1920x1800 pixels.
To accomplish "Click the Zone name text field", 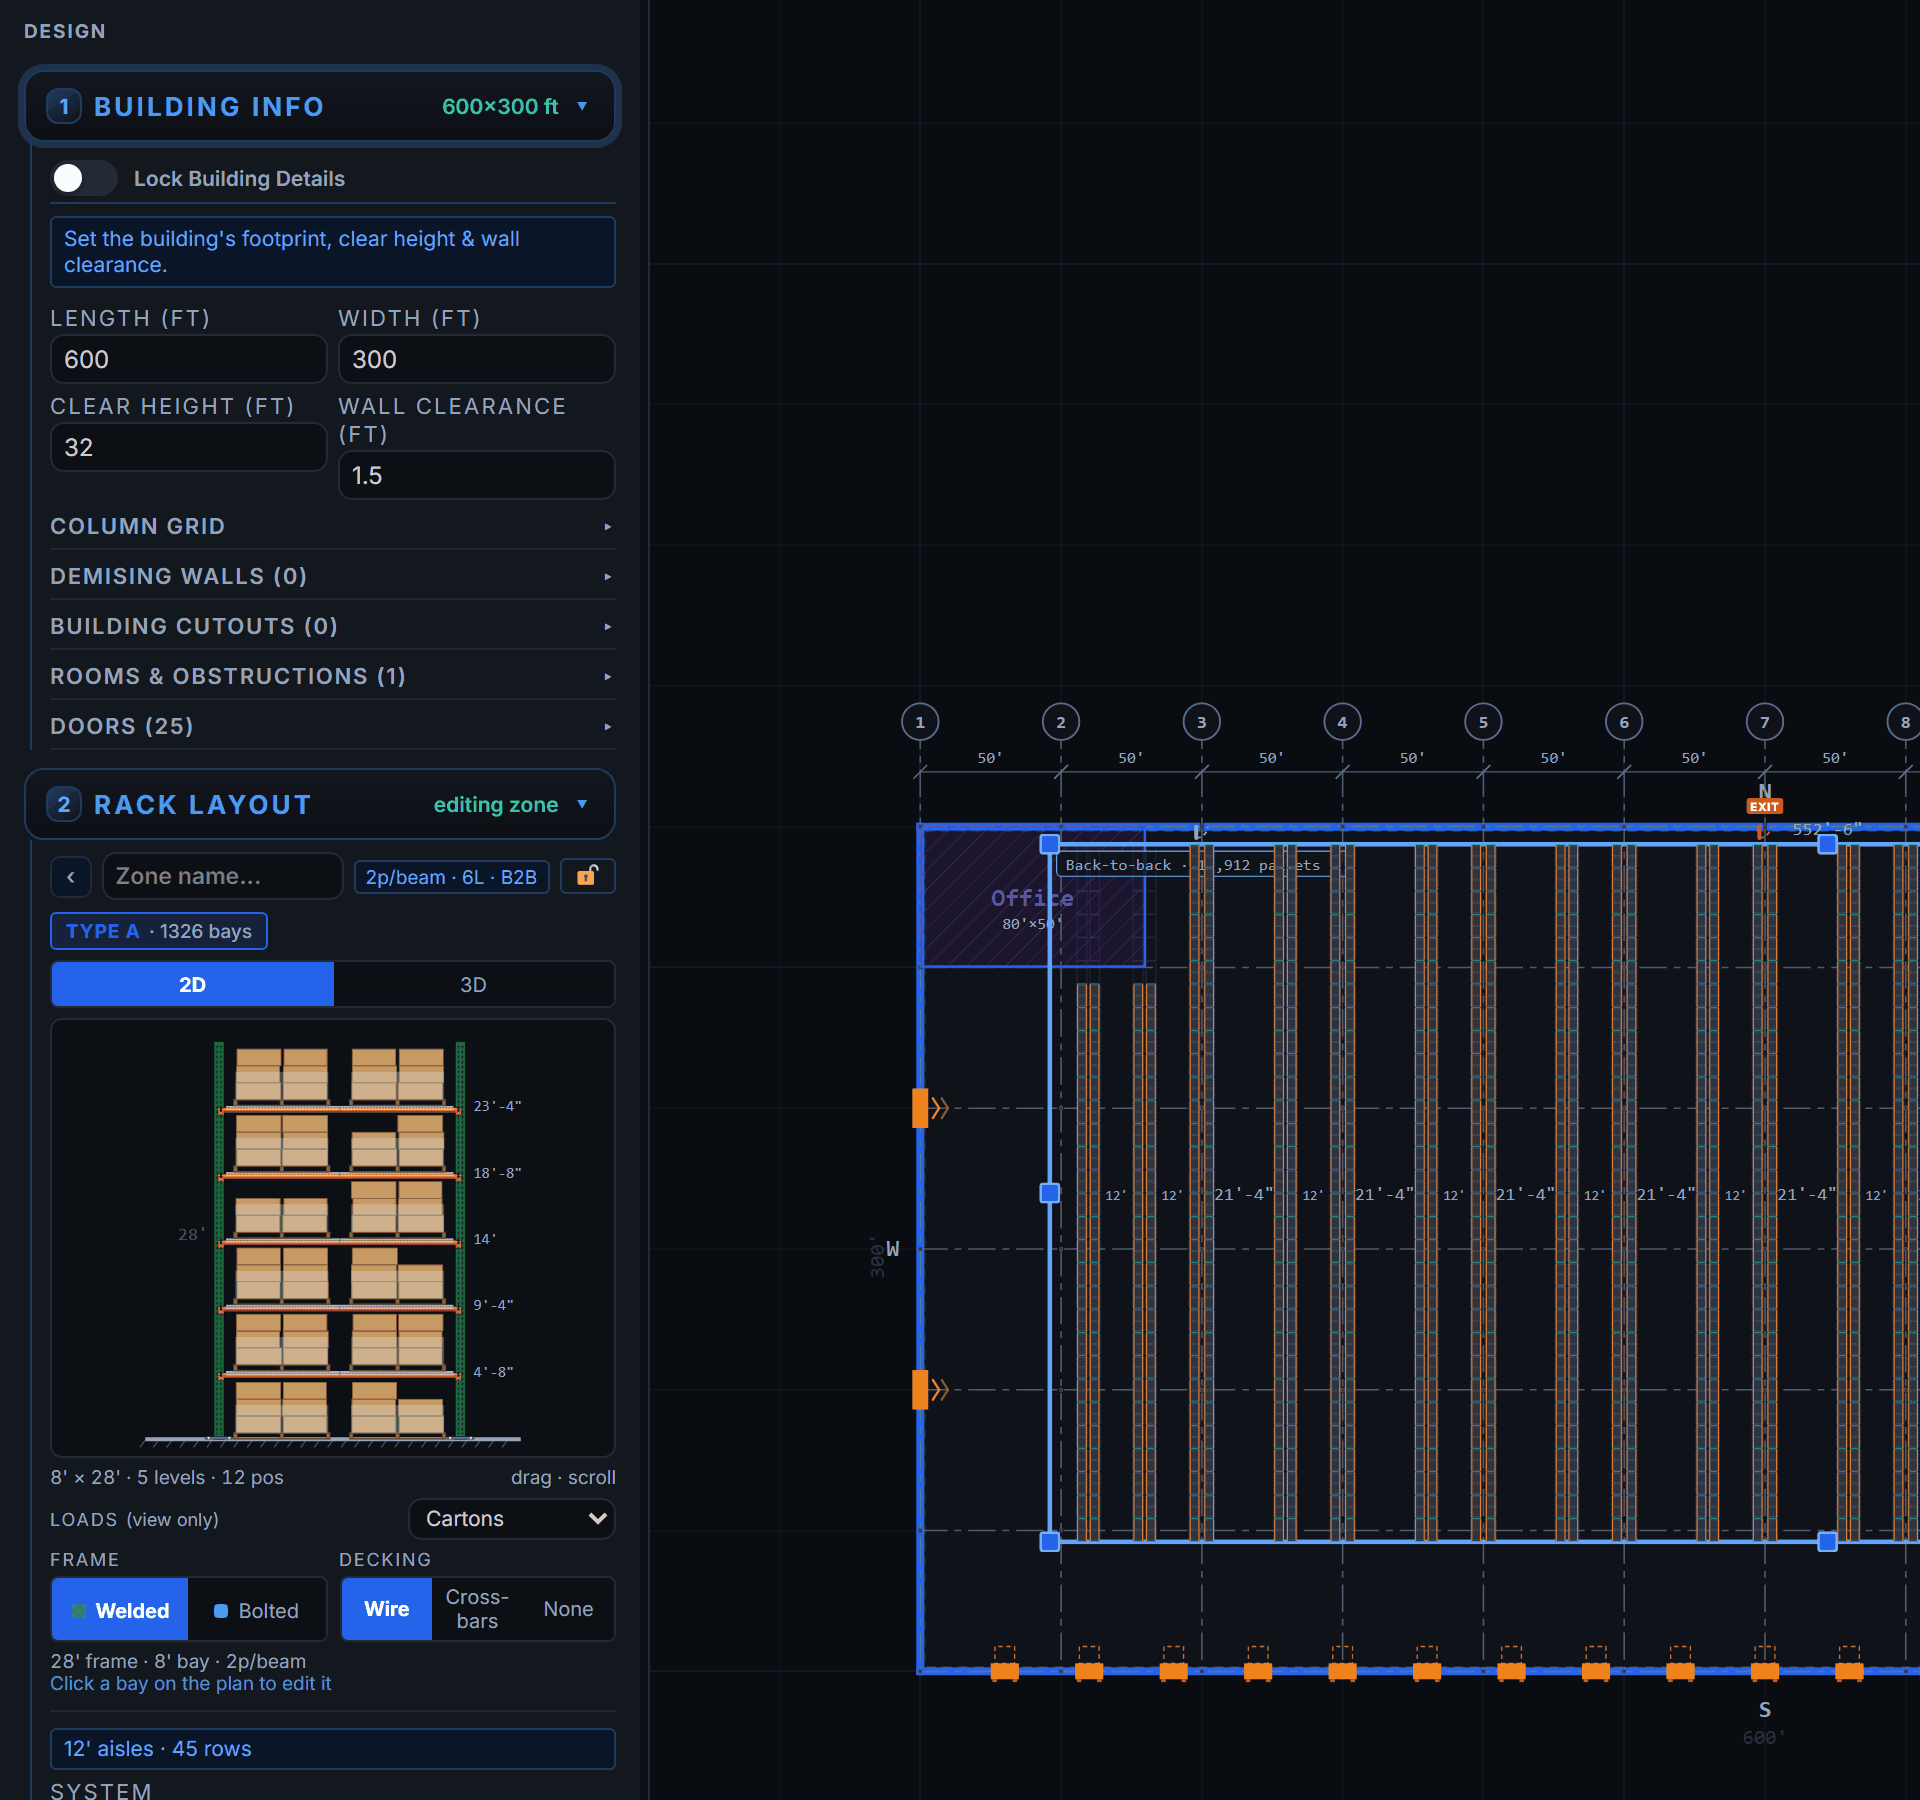I will 222,877.
